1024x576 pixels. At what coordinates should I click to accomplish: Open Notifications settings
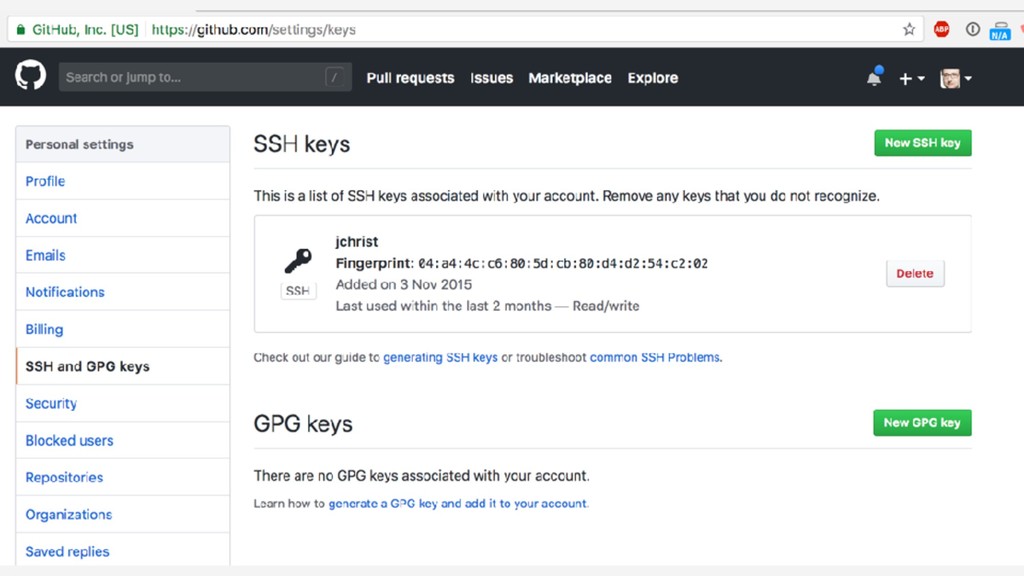pyautogui.click(x=123, y=292)
